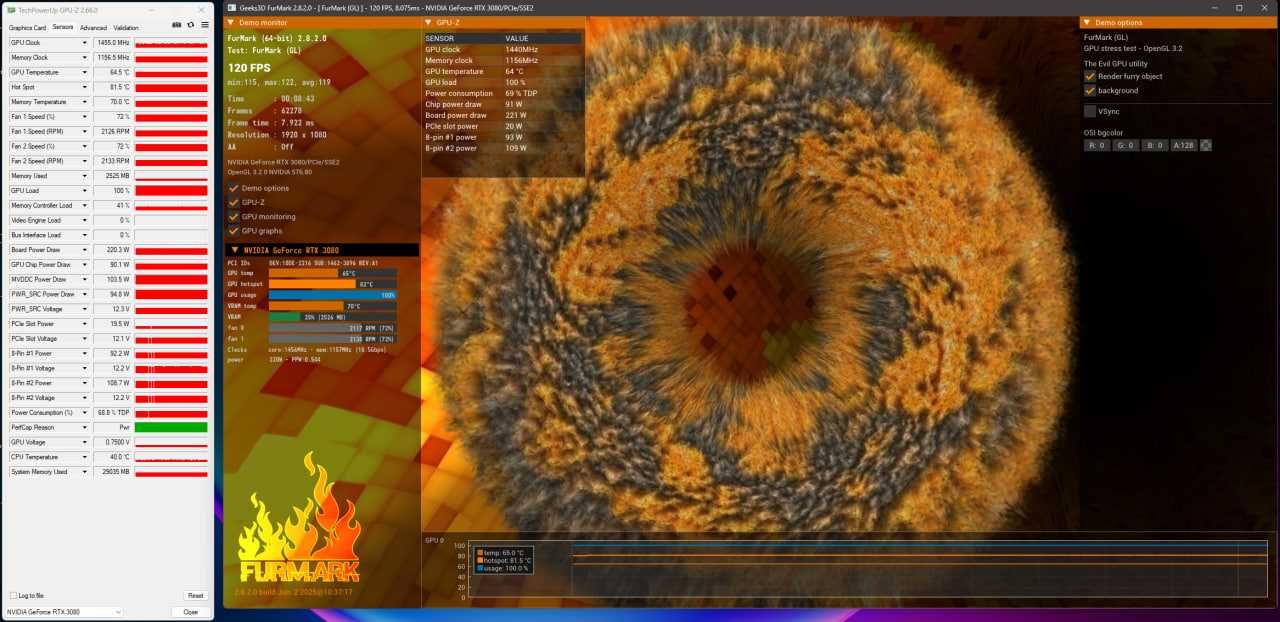Click the GPU hotspot bar in monitoring section
The image size is (1280, 622).
pyautogui.click(x=332, y=284)
